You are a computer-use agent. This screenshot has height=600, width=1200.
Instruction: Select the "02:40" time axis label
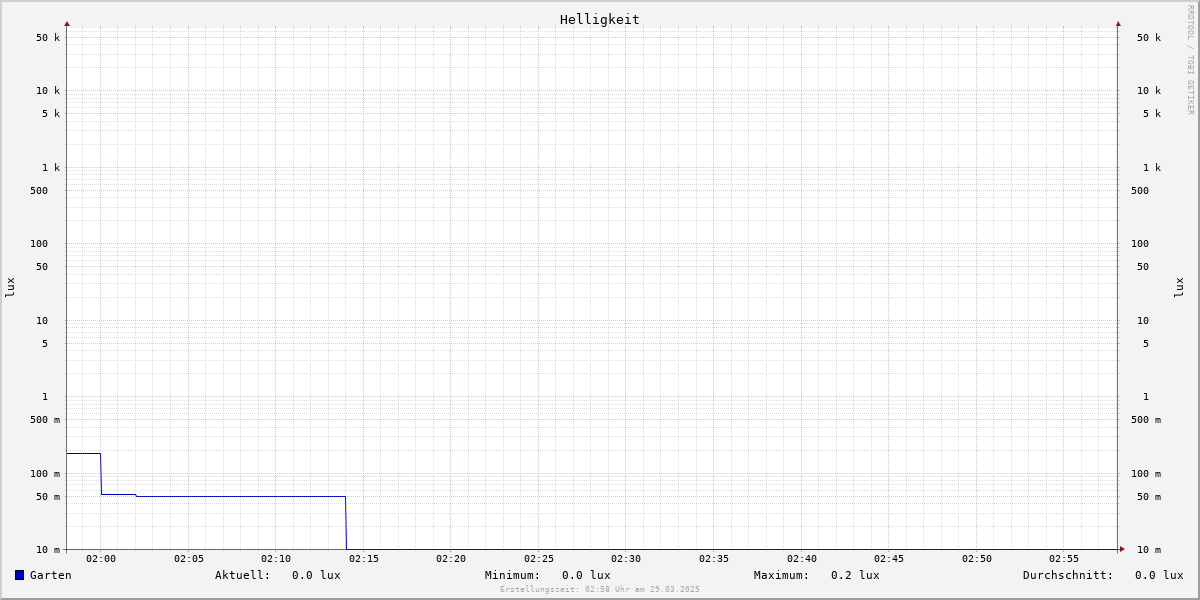tap(802, 559)
